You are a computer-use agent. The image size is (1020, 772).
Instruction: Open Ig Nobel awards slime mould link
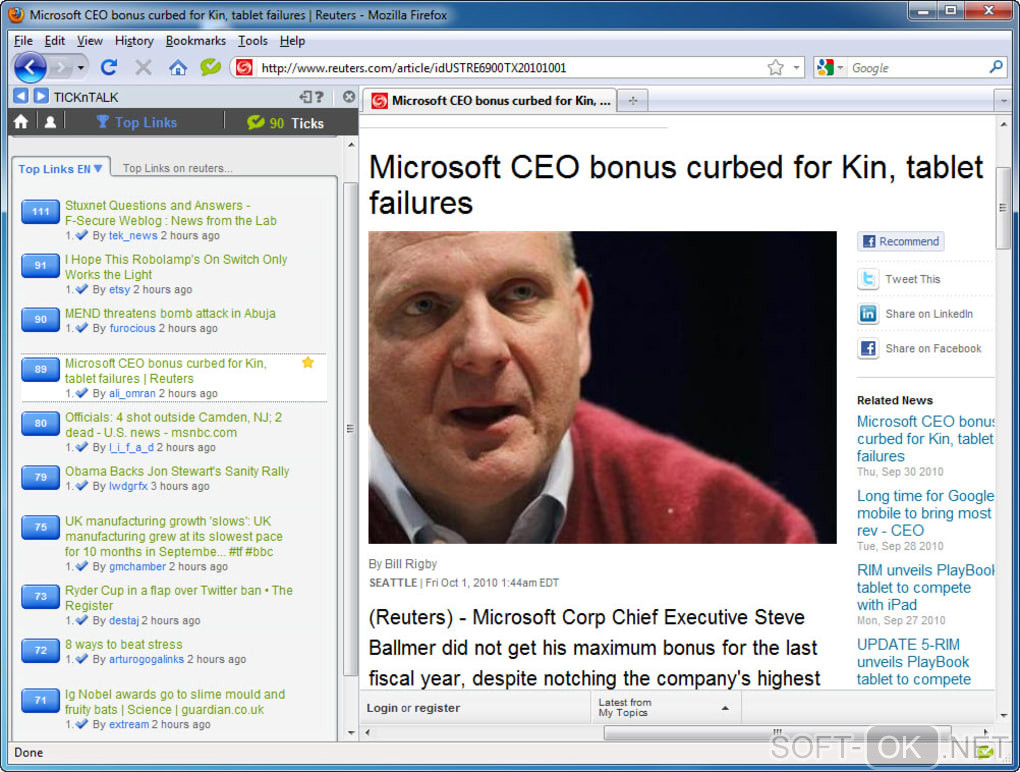(174, 702)
